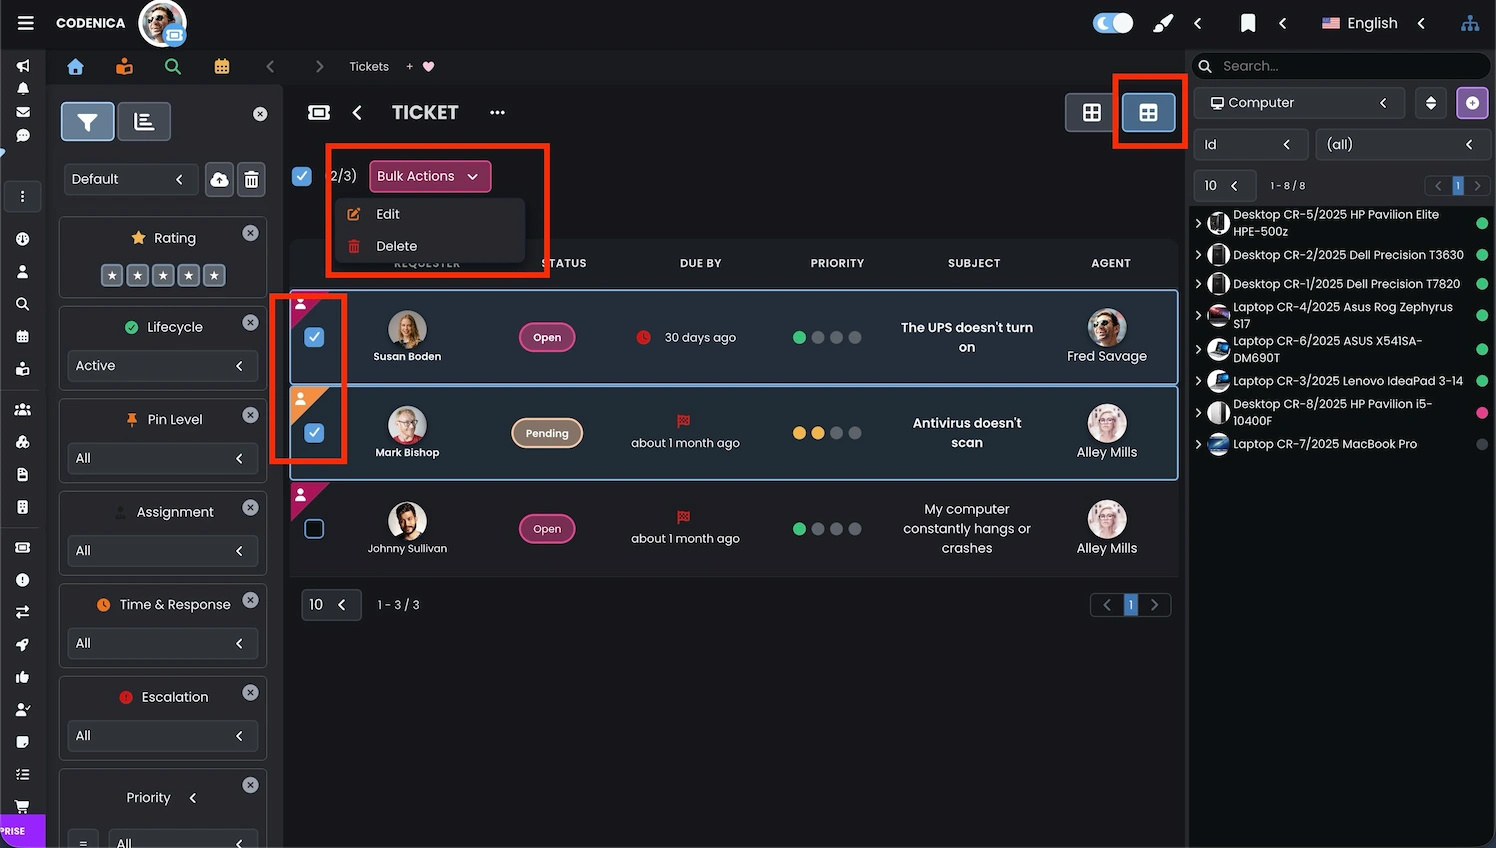
Task: Click the home icon in breadcrumb bar
Action: pyautogui.click(x=75, y=67)
